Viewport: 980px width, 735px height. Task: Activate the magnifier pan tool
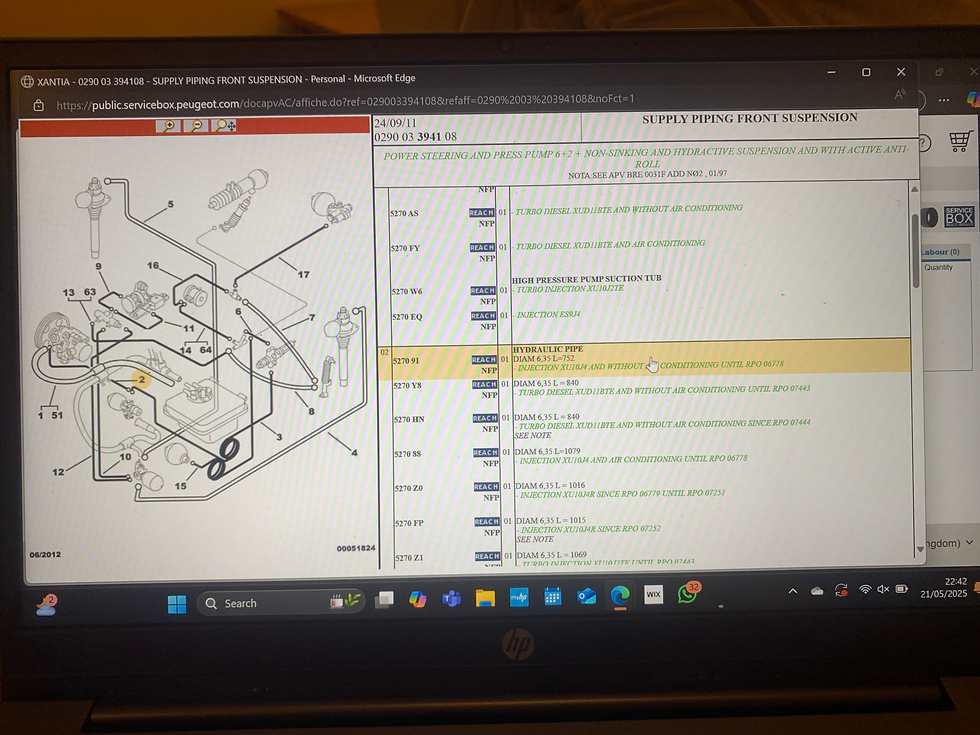coord(225,126)
